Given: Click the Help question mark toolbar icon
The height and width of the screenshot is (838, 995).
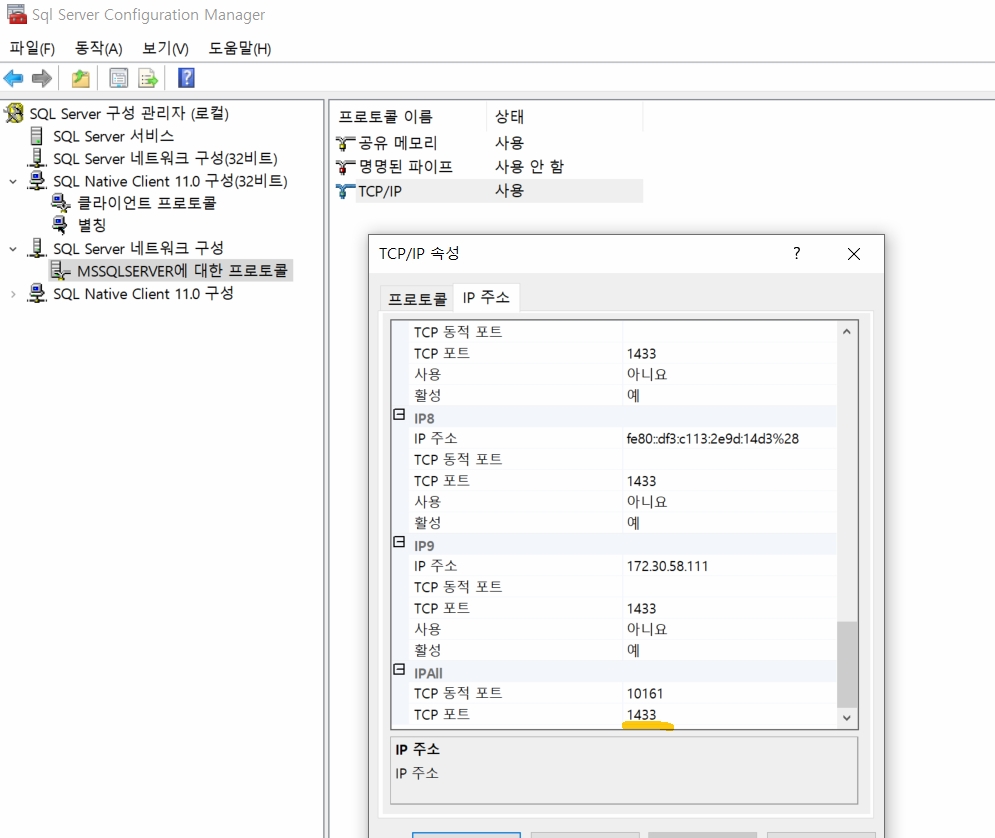Looking at the screenshot, I should 186,78.
